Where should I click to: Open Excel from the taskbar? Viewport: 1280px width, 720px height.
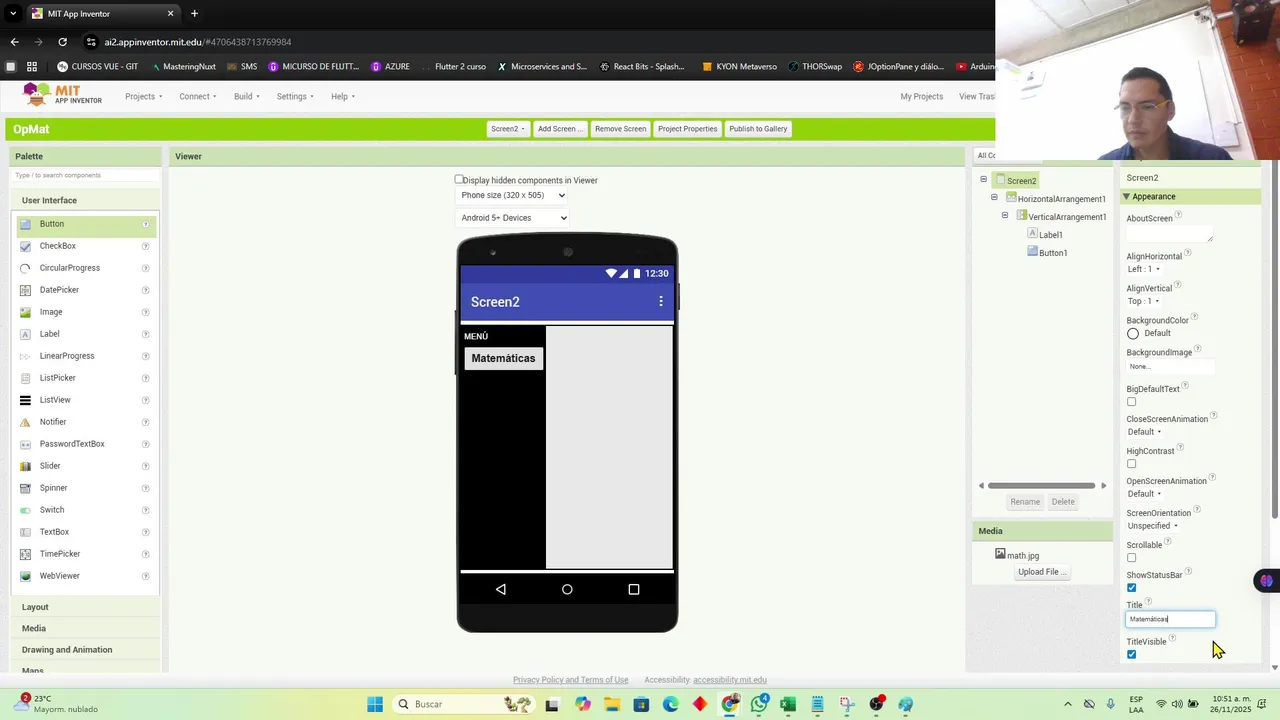788,704
